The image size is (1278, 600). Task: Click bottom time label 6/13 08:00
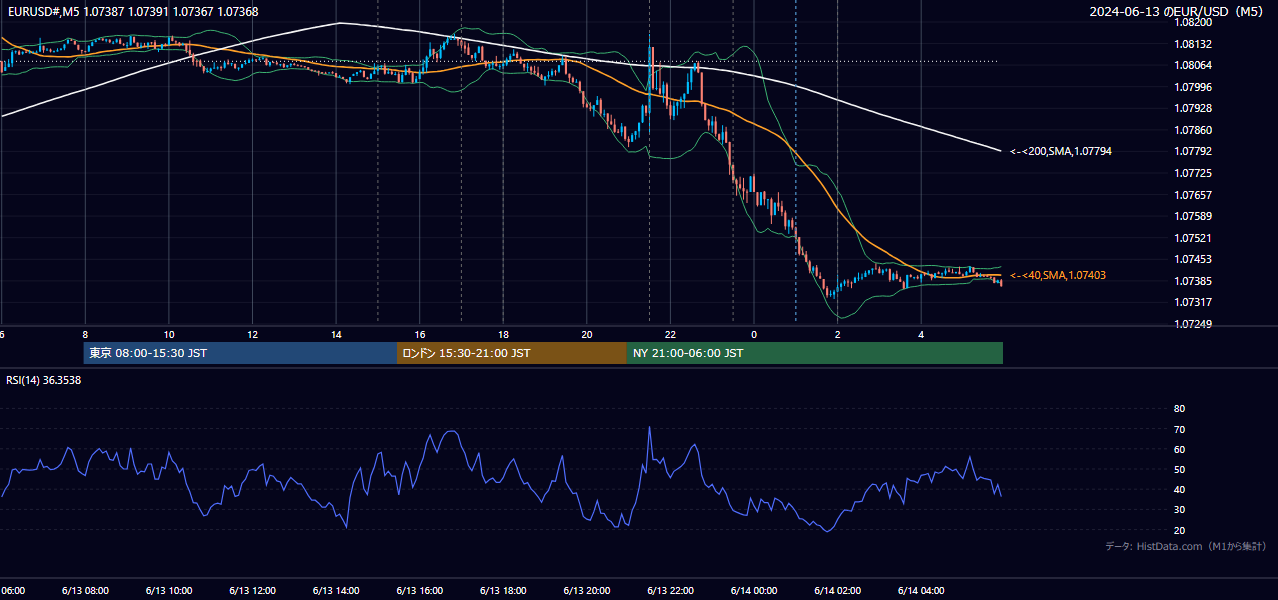85,590
